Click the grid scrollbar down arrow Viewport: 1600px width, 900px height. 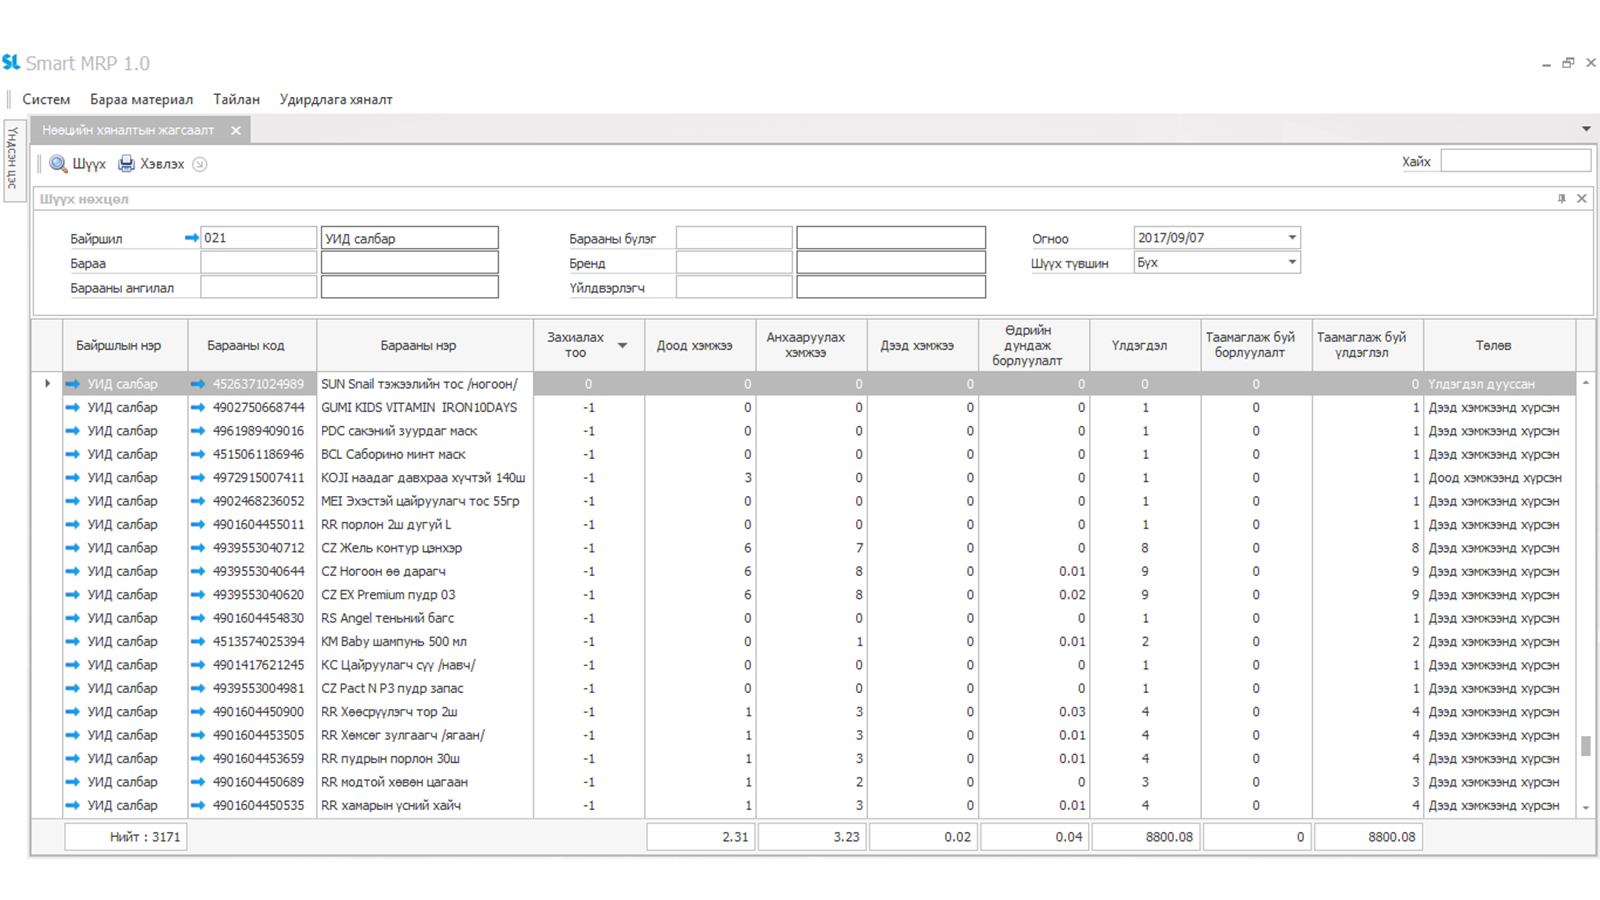[1585, 808]
